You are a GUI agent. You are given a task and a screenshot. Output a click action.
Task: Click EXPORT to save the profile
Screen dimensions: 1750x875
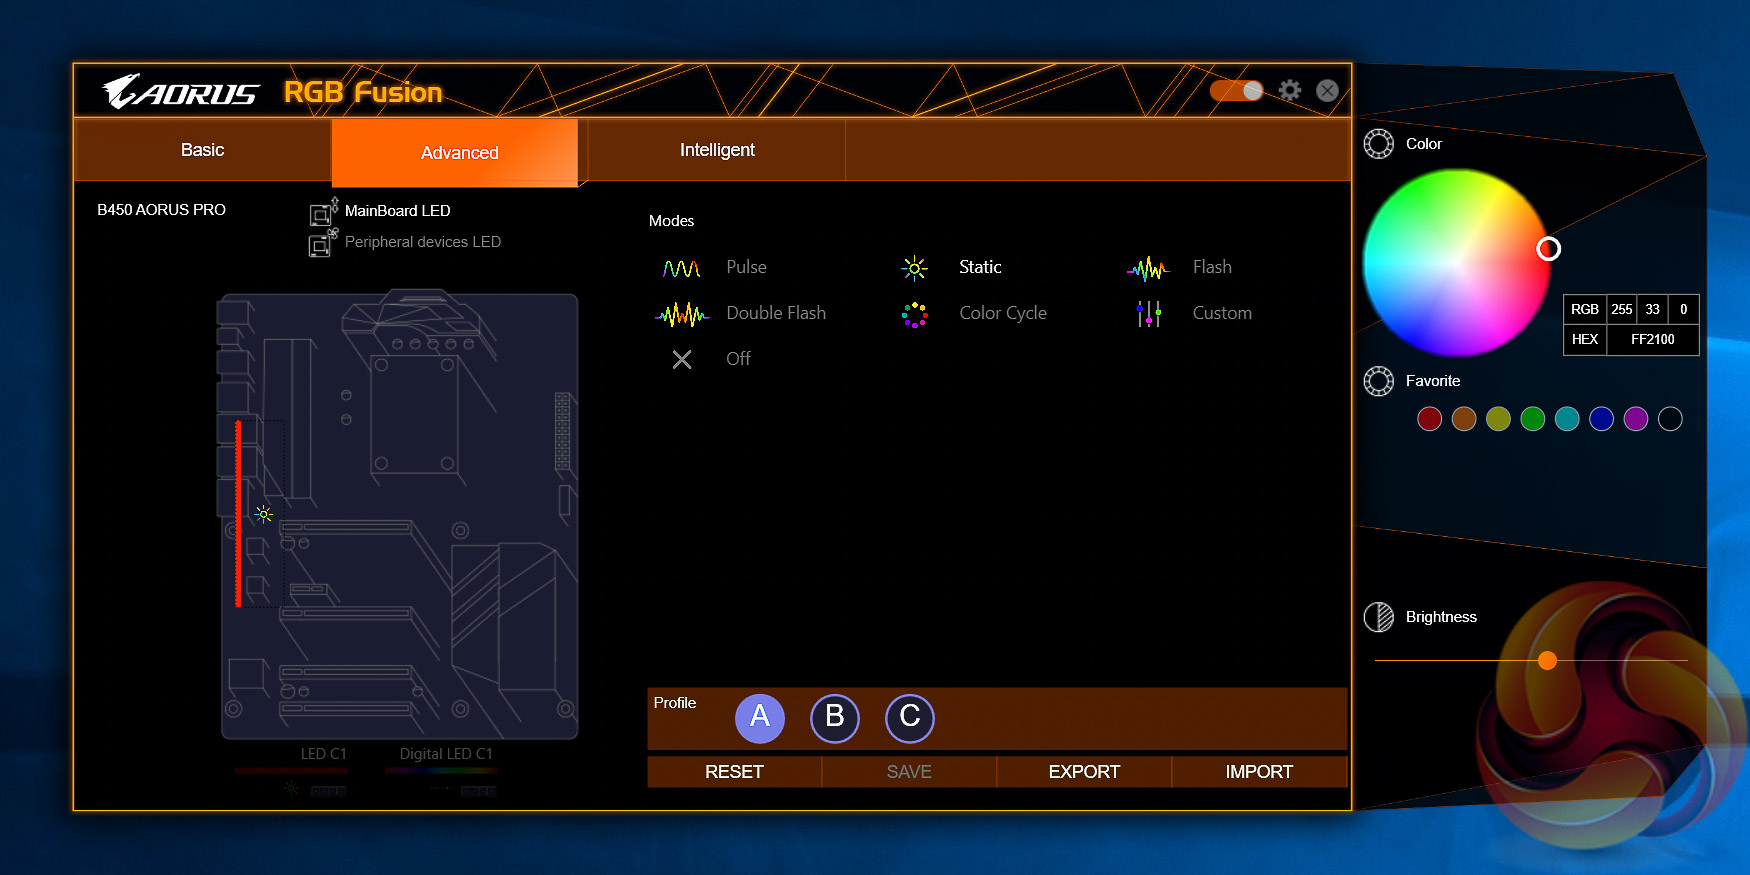[1084, 772]
